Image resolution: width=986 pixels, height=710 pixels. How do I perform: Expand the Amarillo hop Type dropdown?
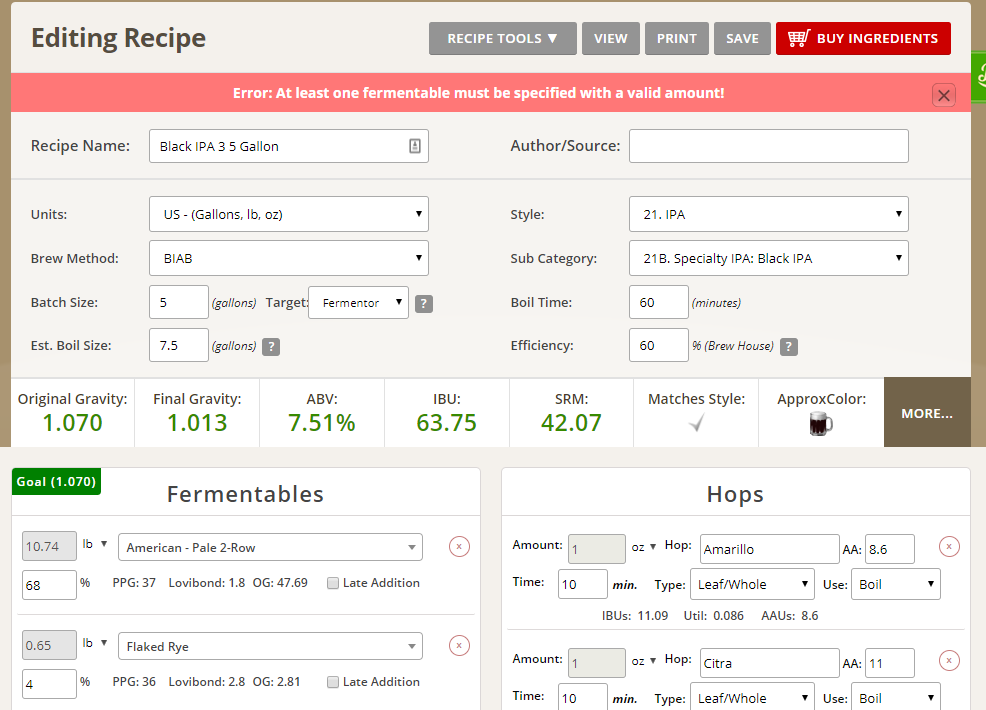coord(751,584)
